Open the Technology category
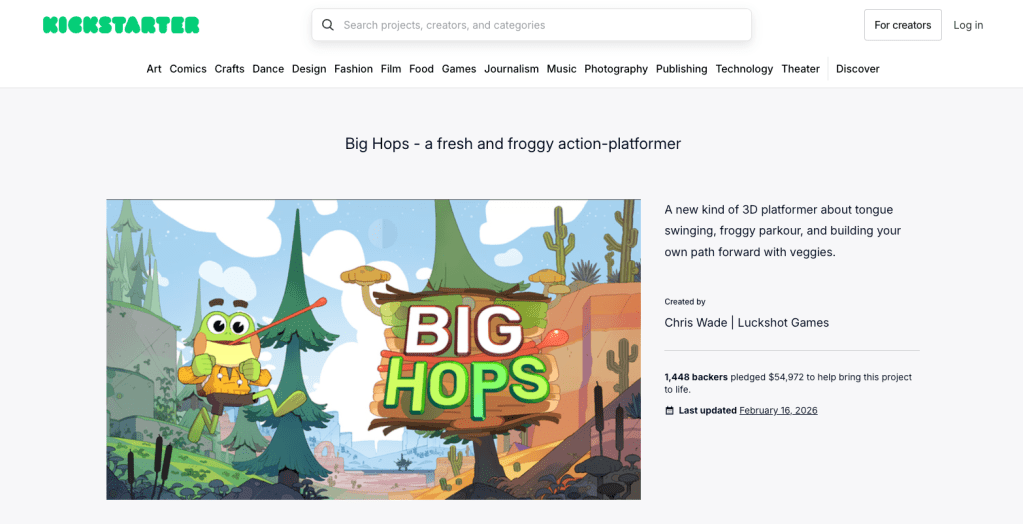The image size is (1023, 524). (744, 69)
